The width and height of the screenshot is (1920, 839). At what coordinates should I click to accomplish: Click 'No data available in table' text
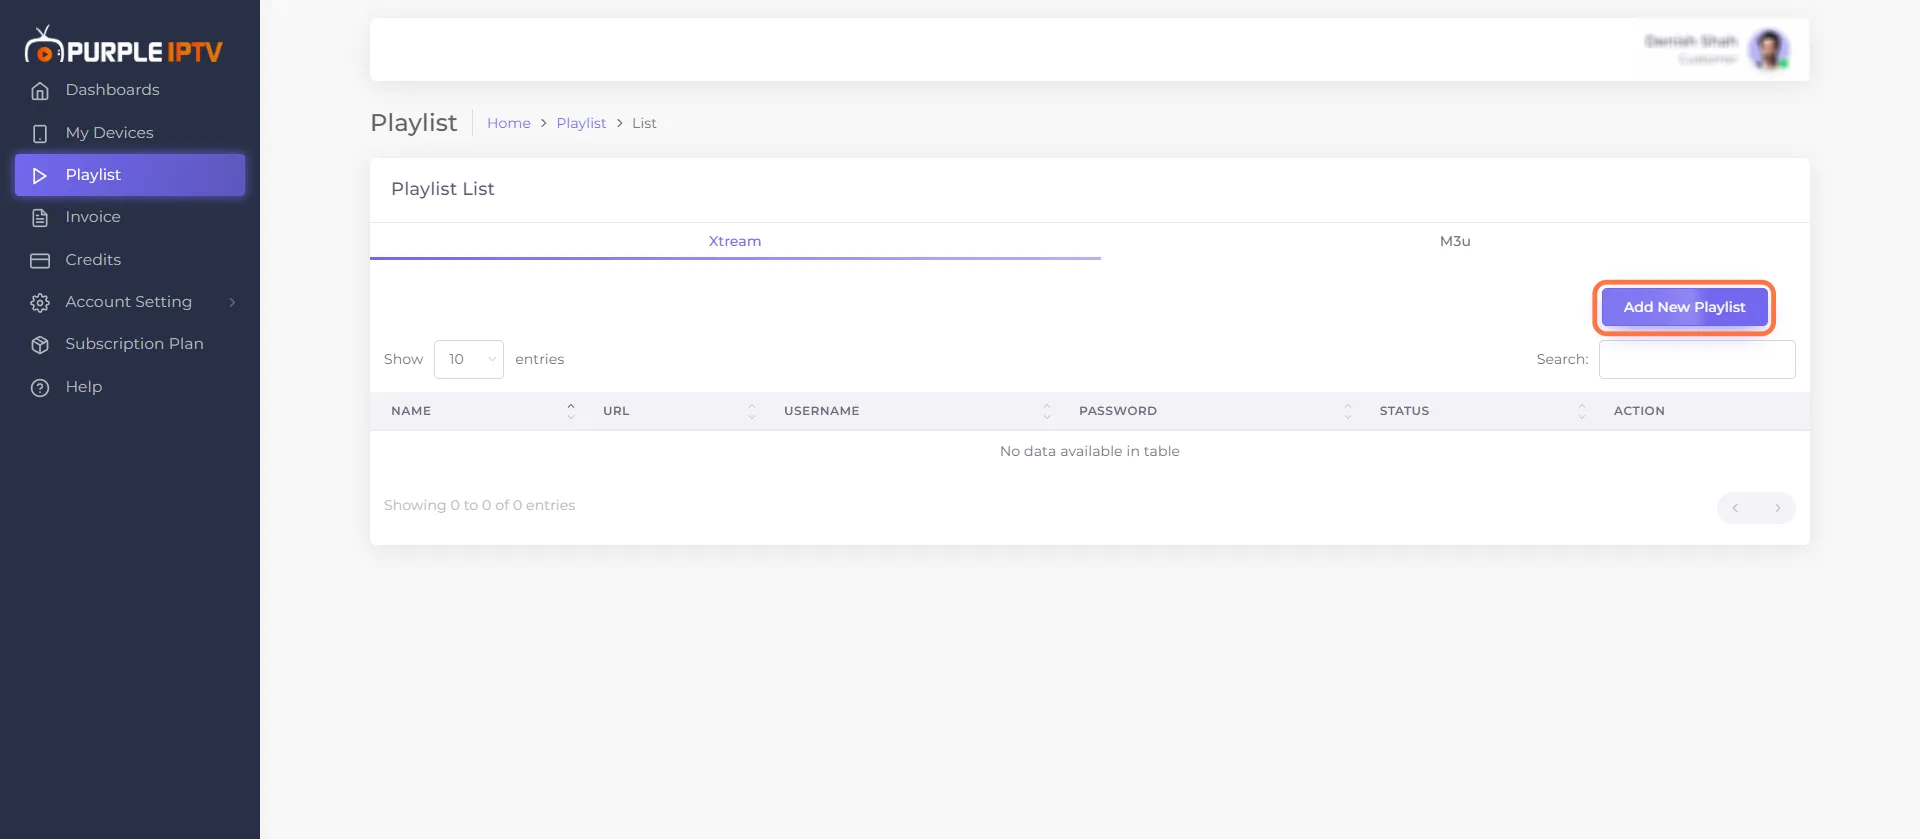point(1090,452)
